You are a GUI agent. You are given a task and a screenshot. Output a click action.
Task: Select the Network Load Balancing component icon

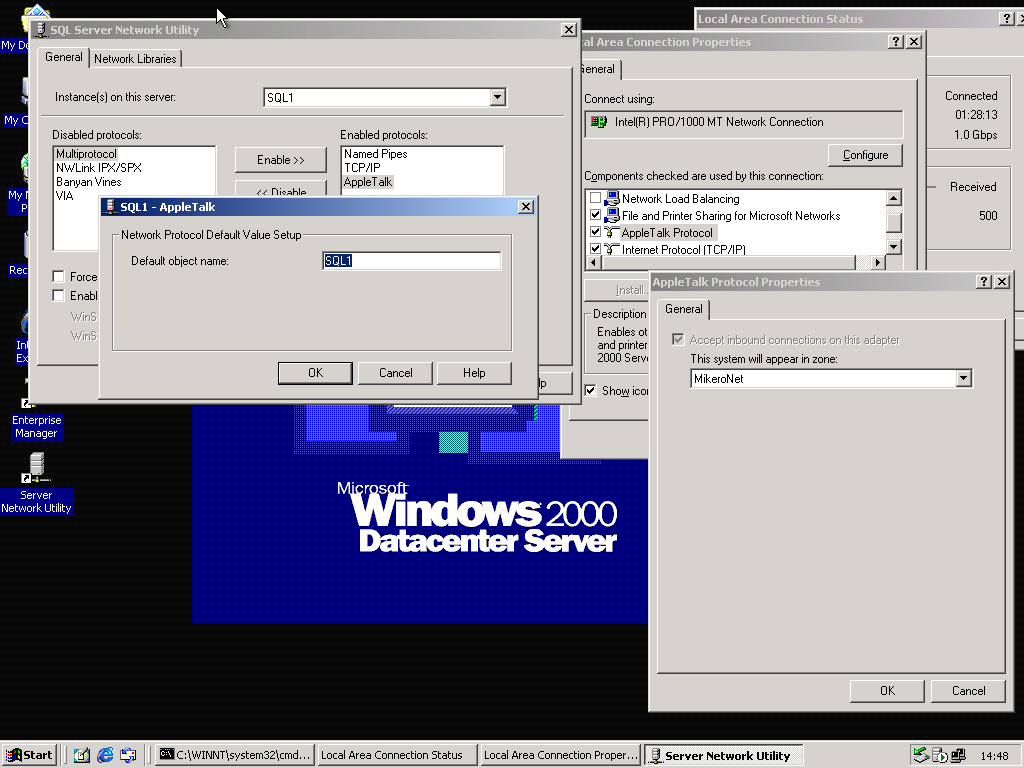point(612,198)
